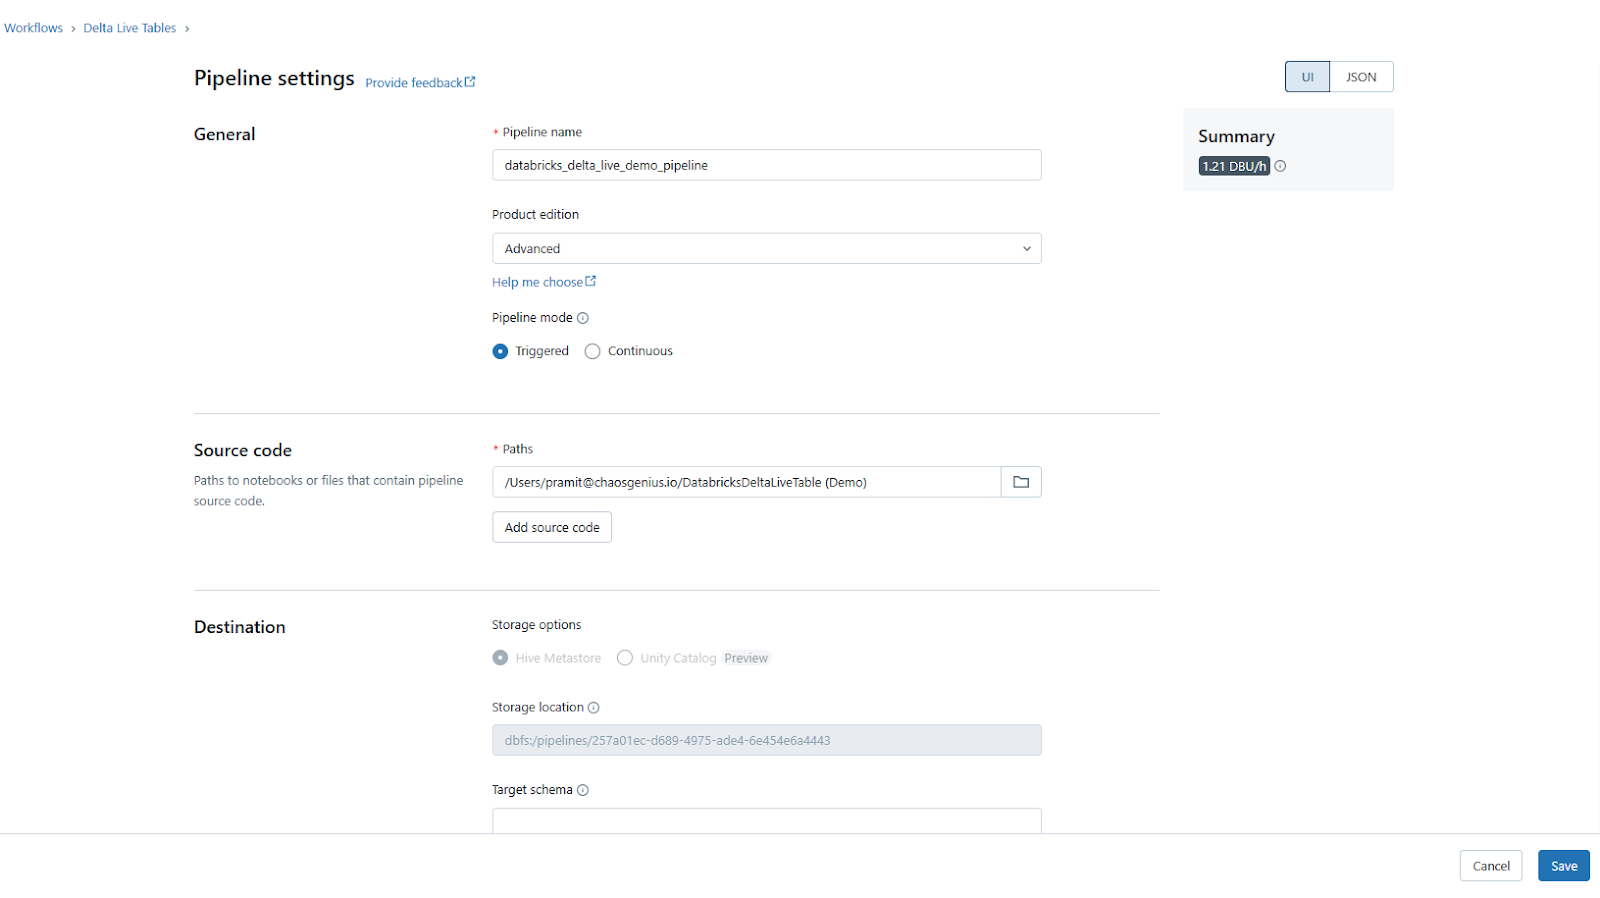Click the Target schema info icon
Viewport: 1600px width, 898px height.
[584, 789]
